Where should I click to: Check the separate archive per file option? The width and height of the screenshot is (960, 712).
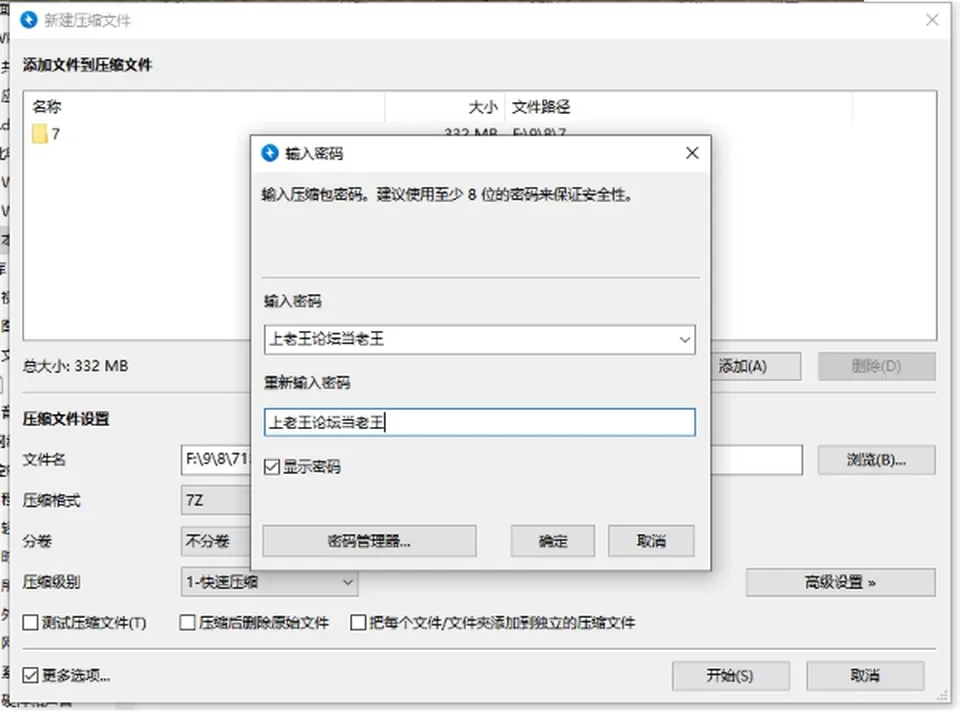(x=358, y=623)
